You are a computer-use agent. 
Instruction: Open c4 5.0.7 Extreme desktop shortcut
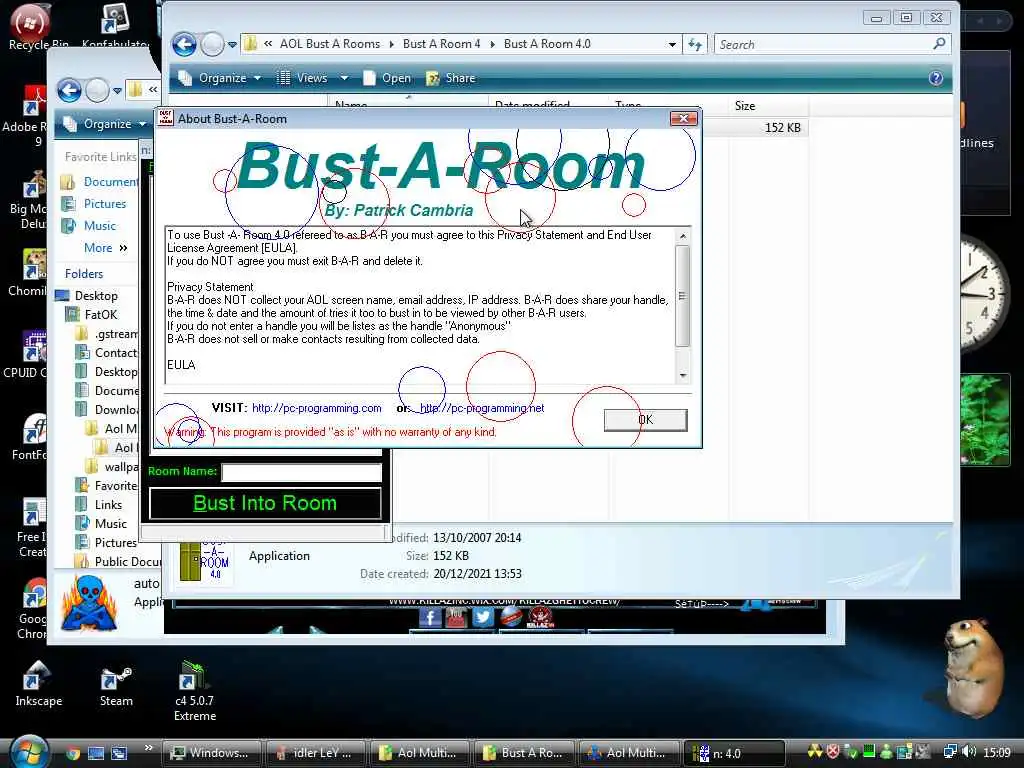click(195, 691)
